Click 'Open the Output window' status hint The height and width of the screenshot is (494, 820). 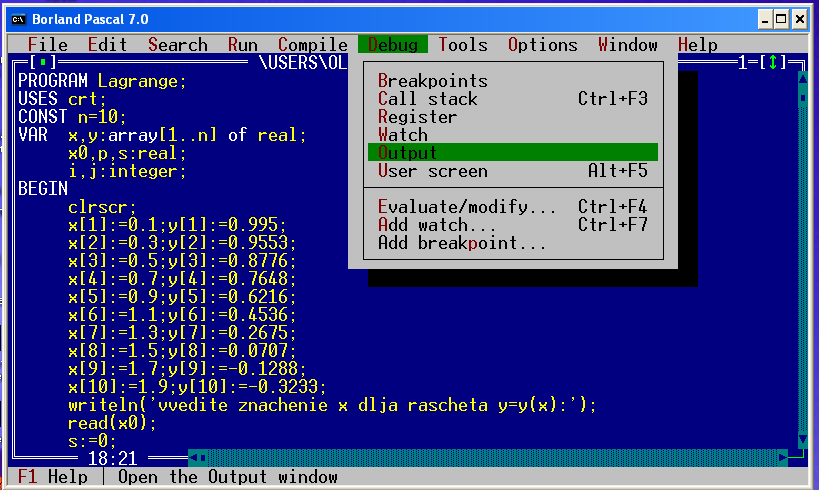pyautogui.click(x=228, y=477)
